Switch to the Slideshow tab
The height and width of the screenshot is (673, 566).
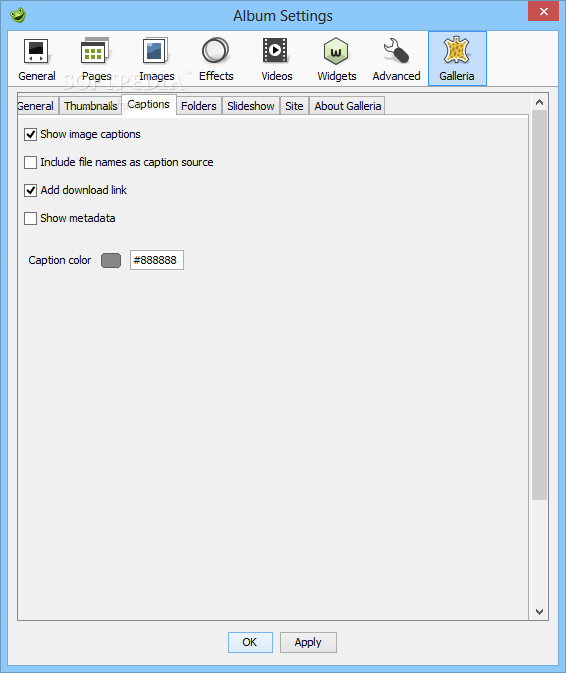coord(251,106)
